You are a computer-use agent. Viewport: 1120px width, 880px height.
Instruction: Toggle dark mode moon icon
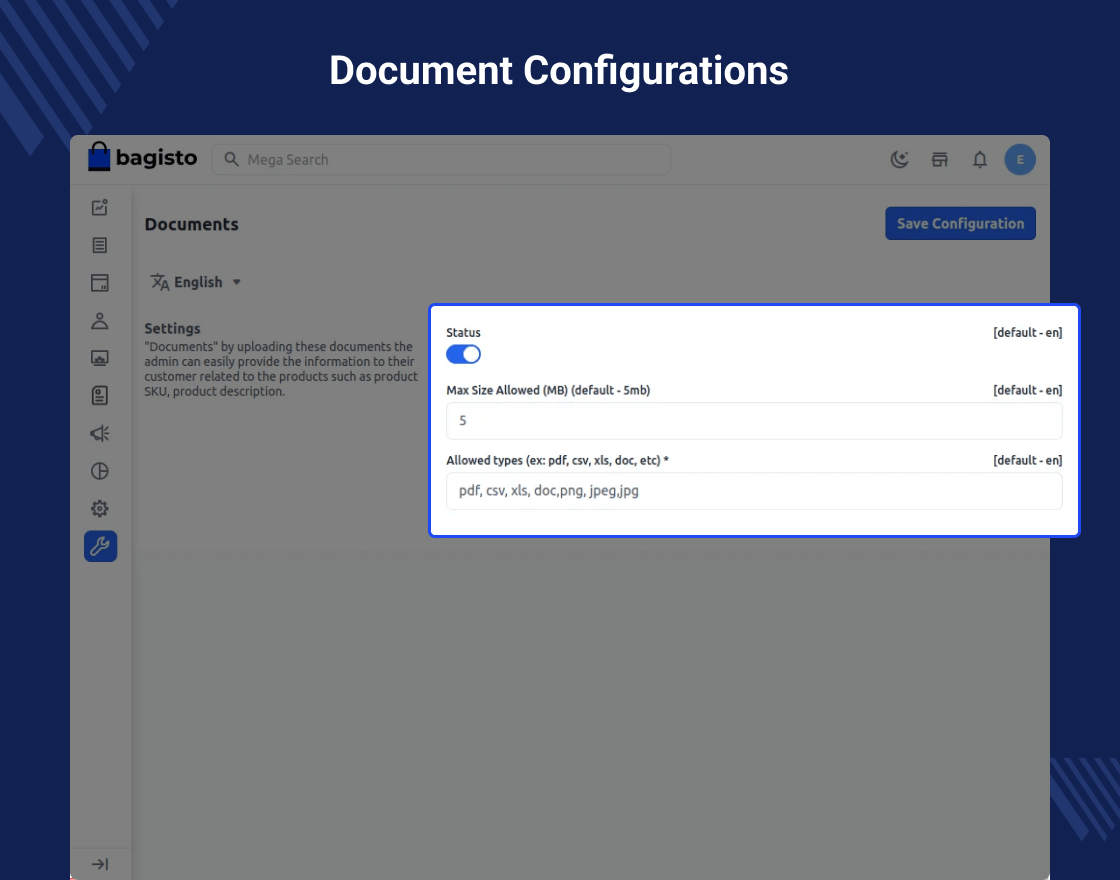tap(899, 159)
